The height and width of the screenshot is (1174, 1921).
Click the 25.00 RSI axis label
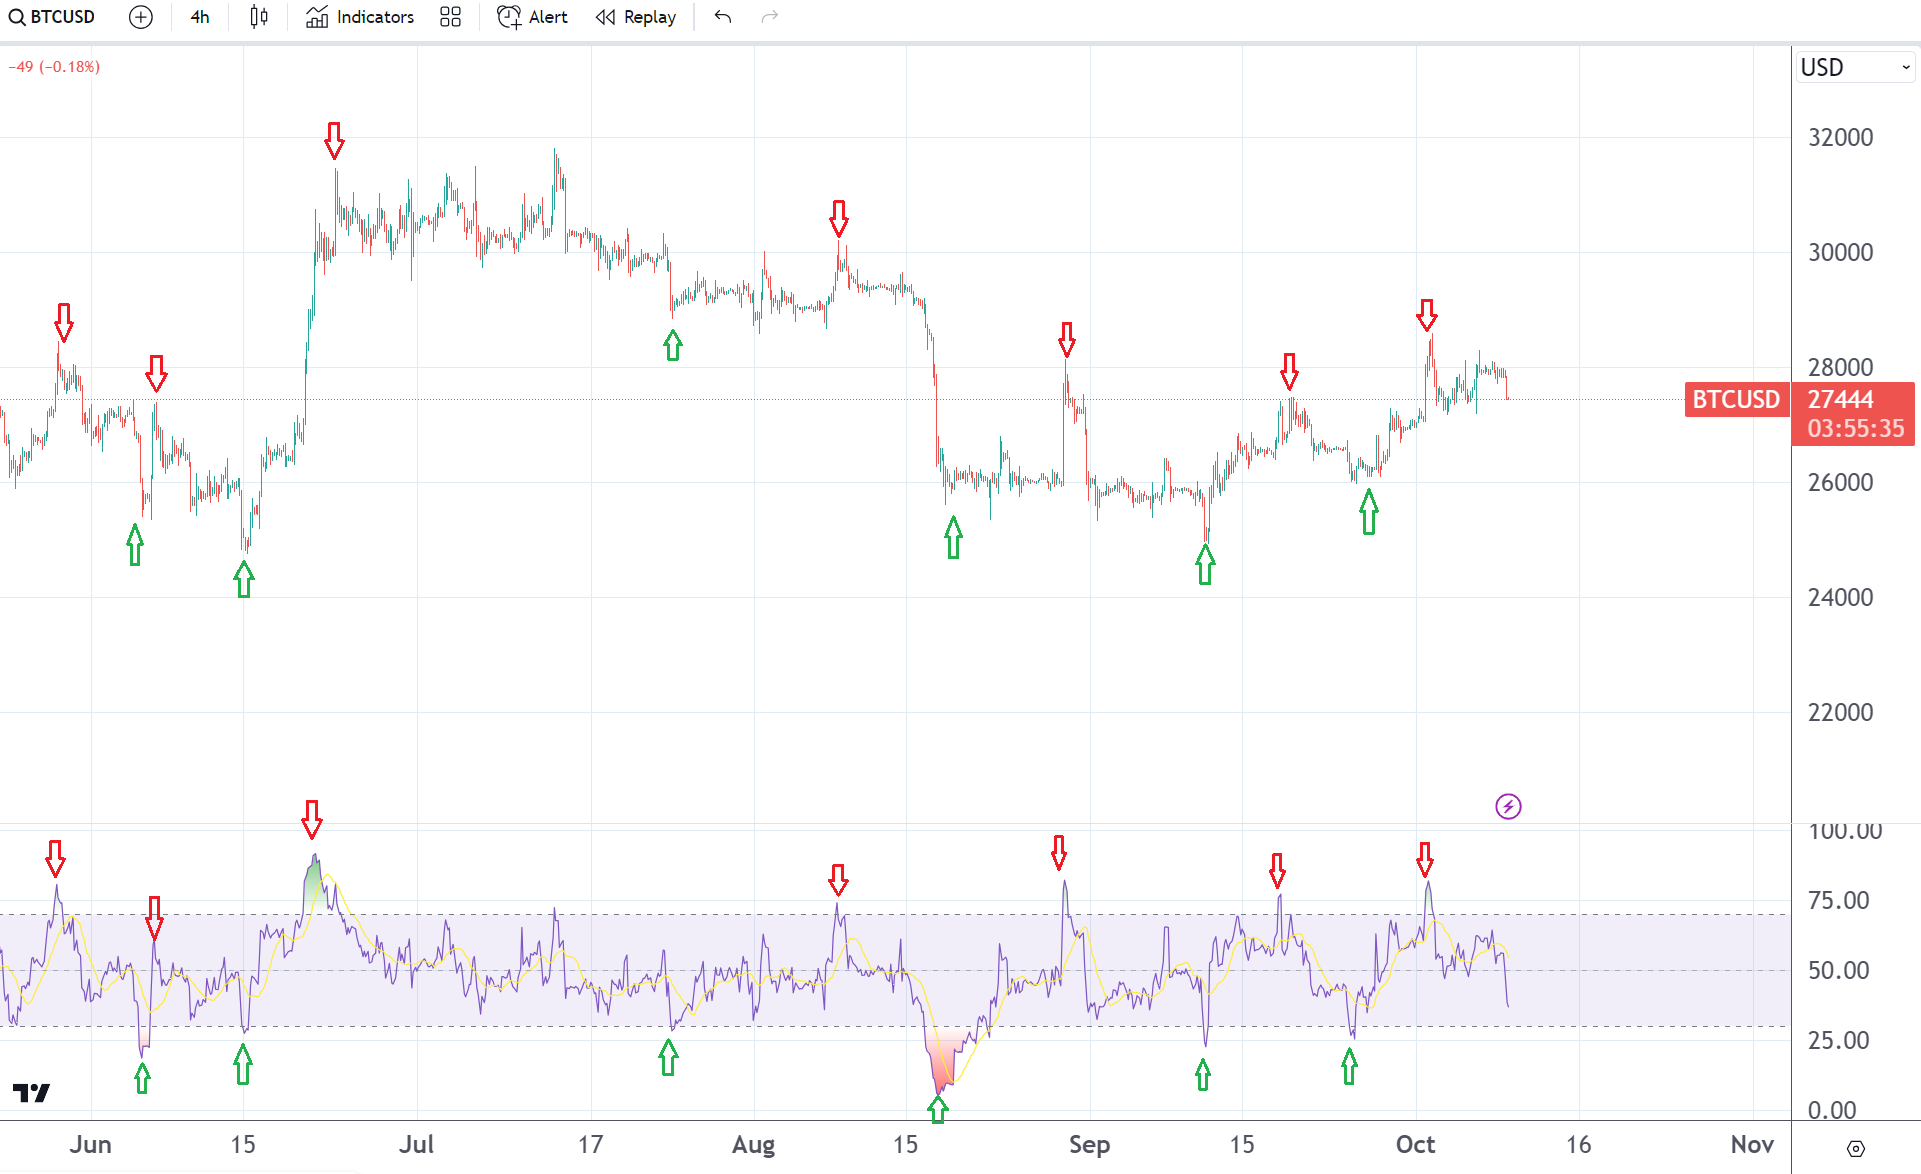coord(1839,1041)
